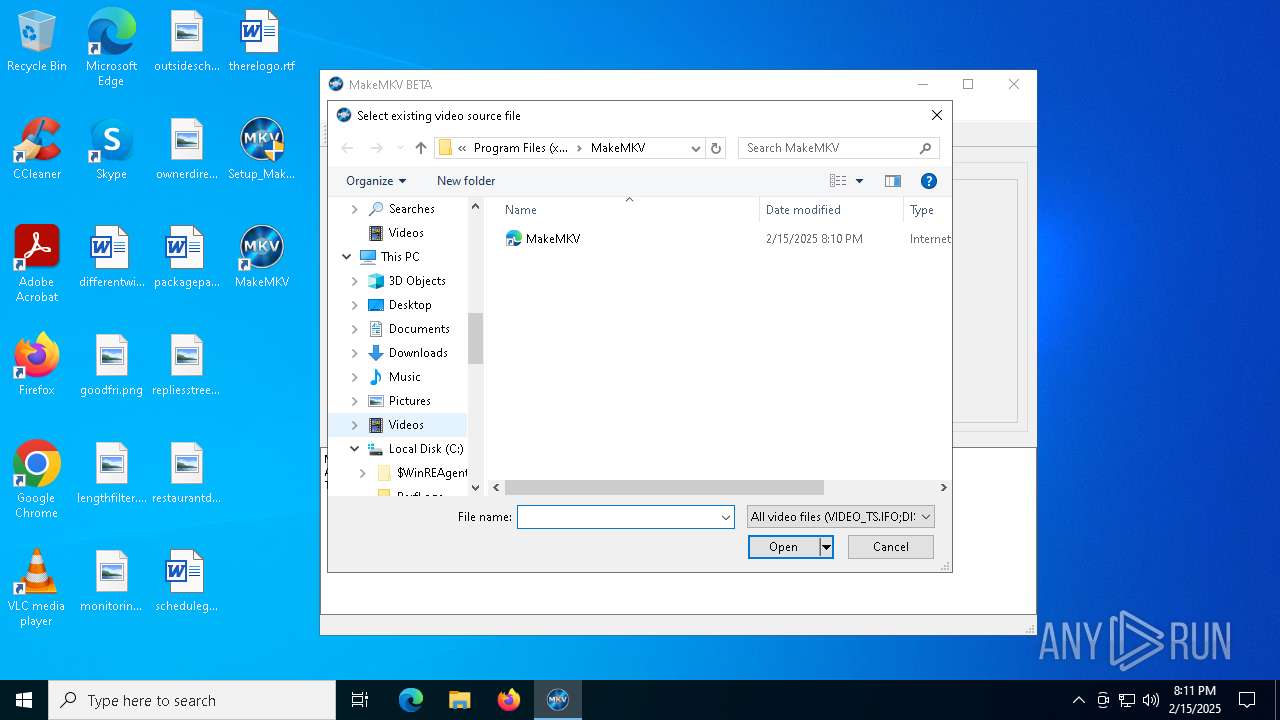The height and width of the screenshot is (720, 1280).
Task: Collapse the Local Disk (C:) node
Action: (355, 449)
